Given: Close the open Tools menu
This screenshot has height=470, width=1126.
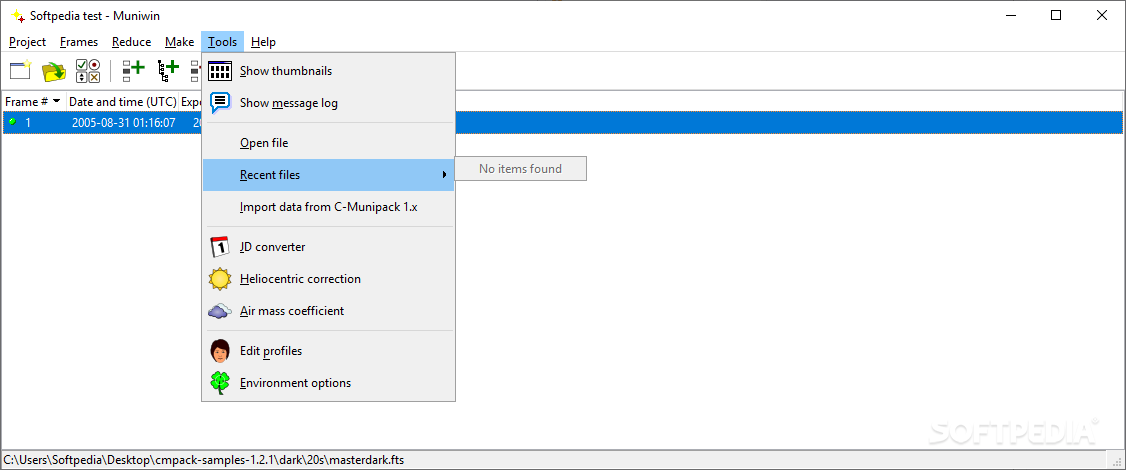Looking at the screenshot, I should (223, 42).
